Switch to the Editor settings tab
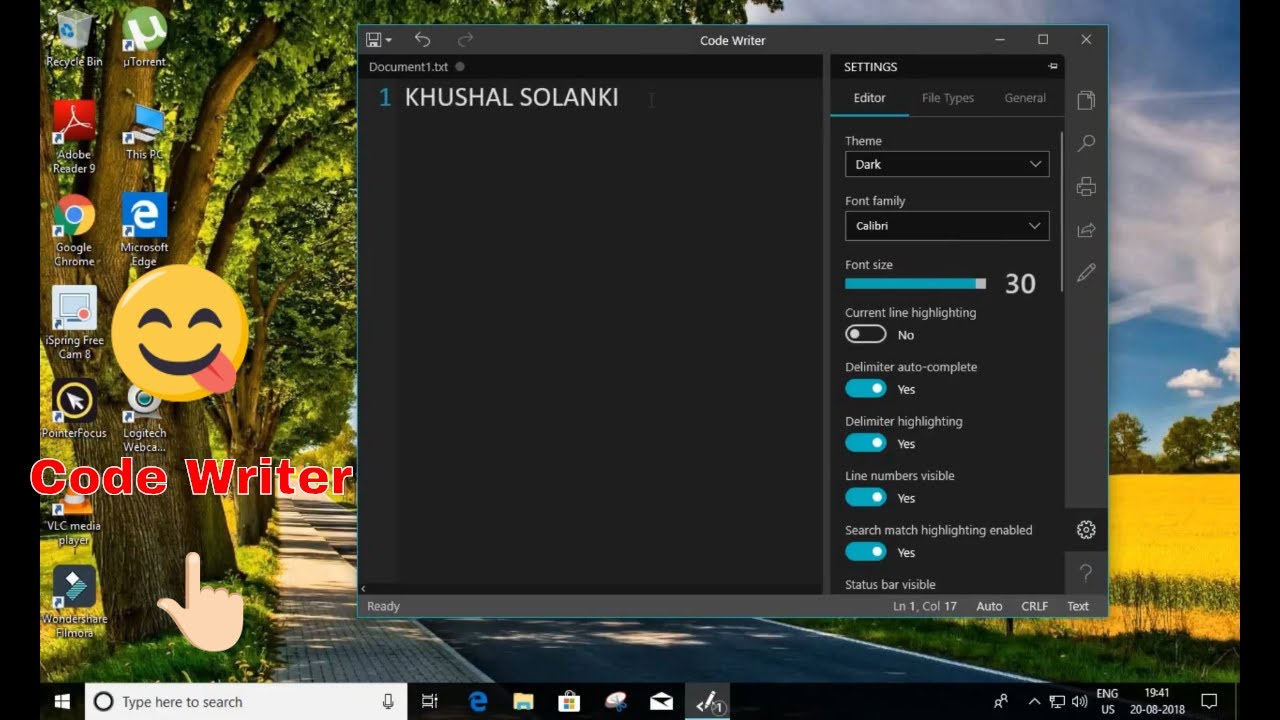 (x=869, y=98)
